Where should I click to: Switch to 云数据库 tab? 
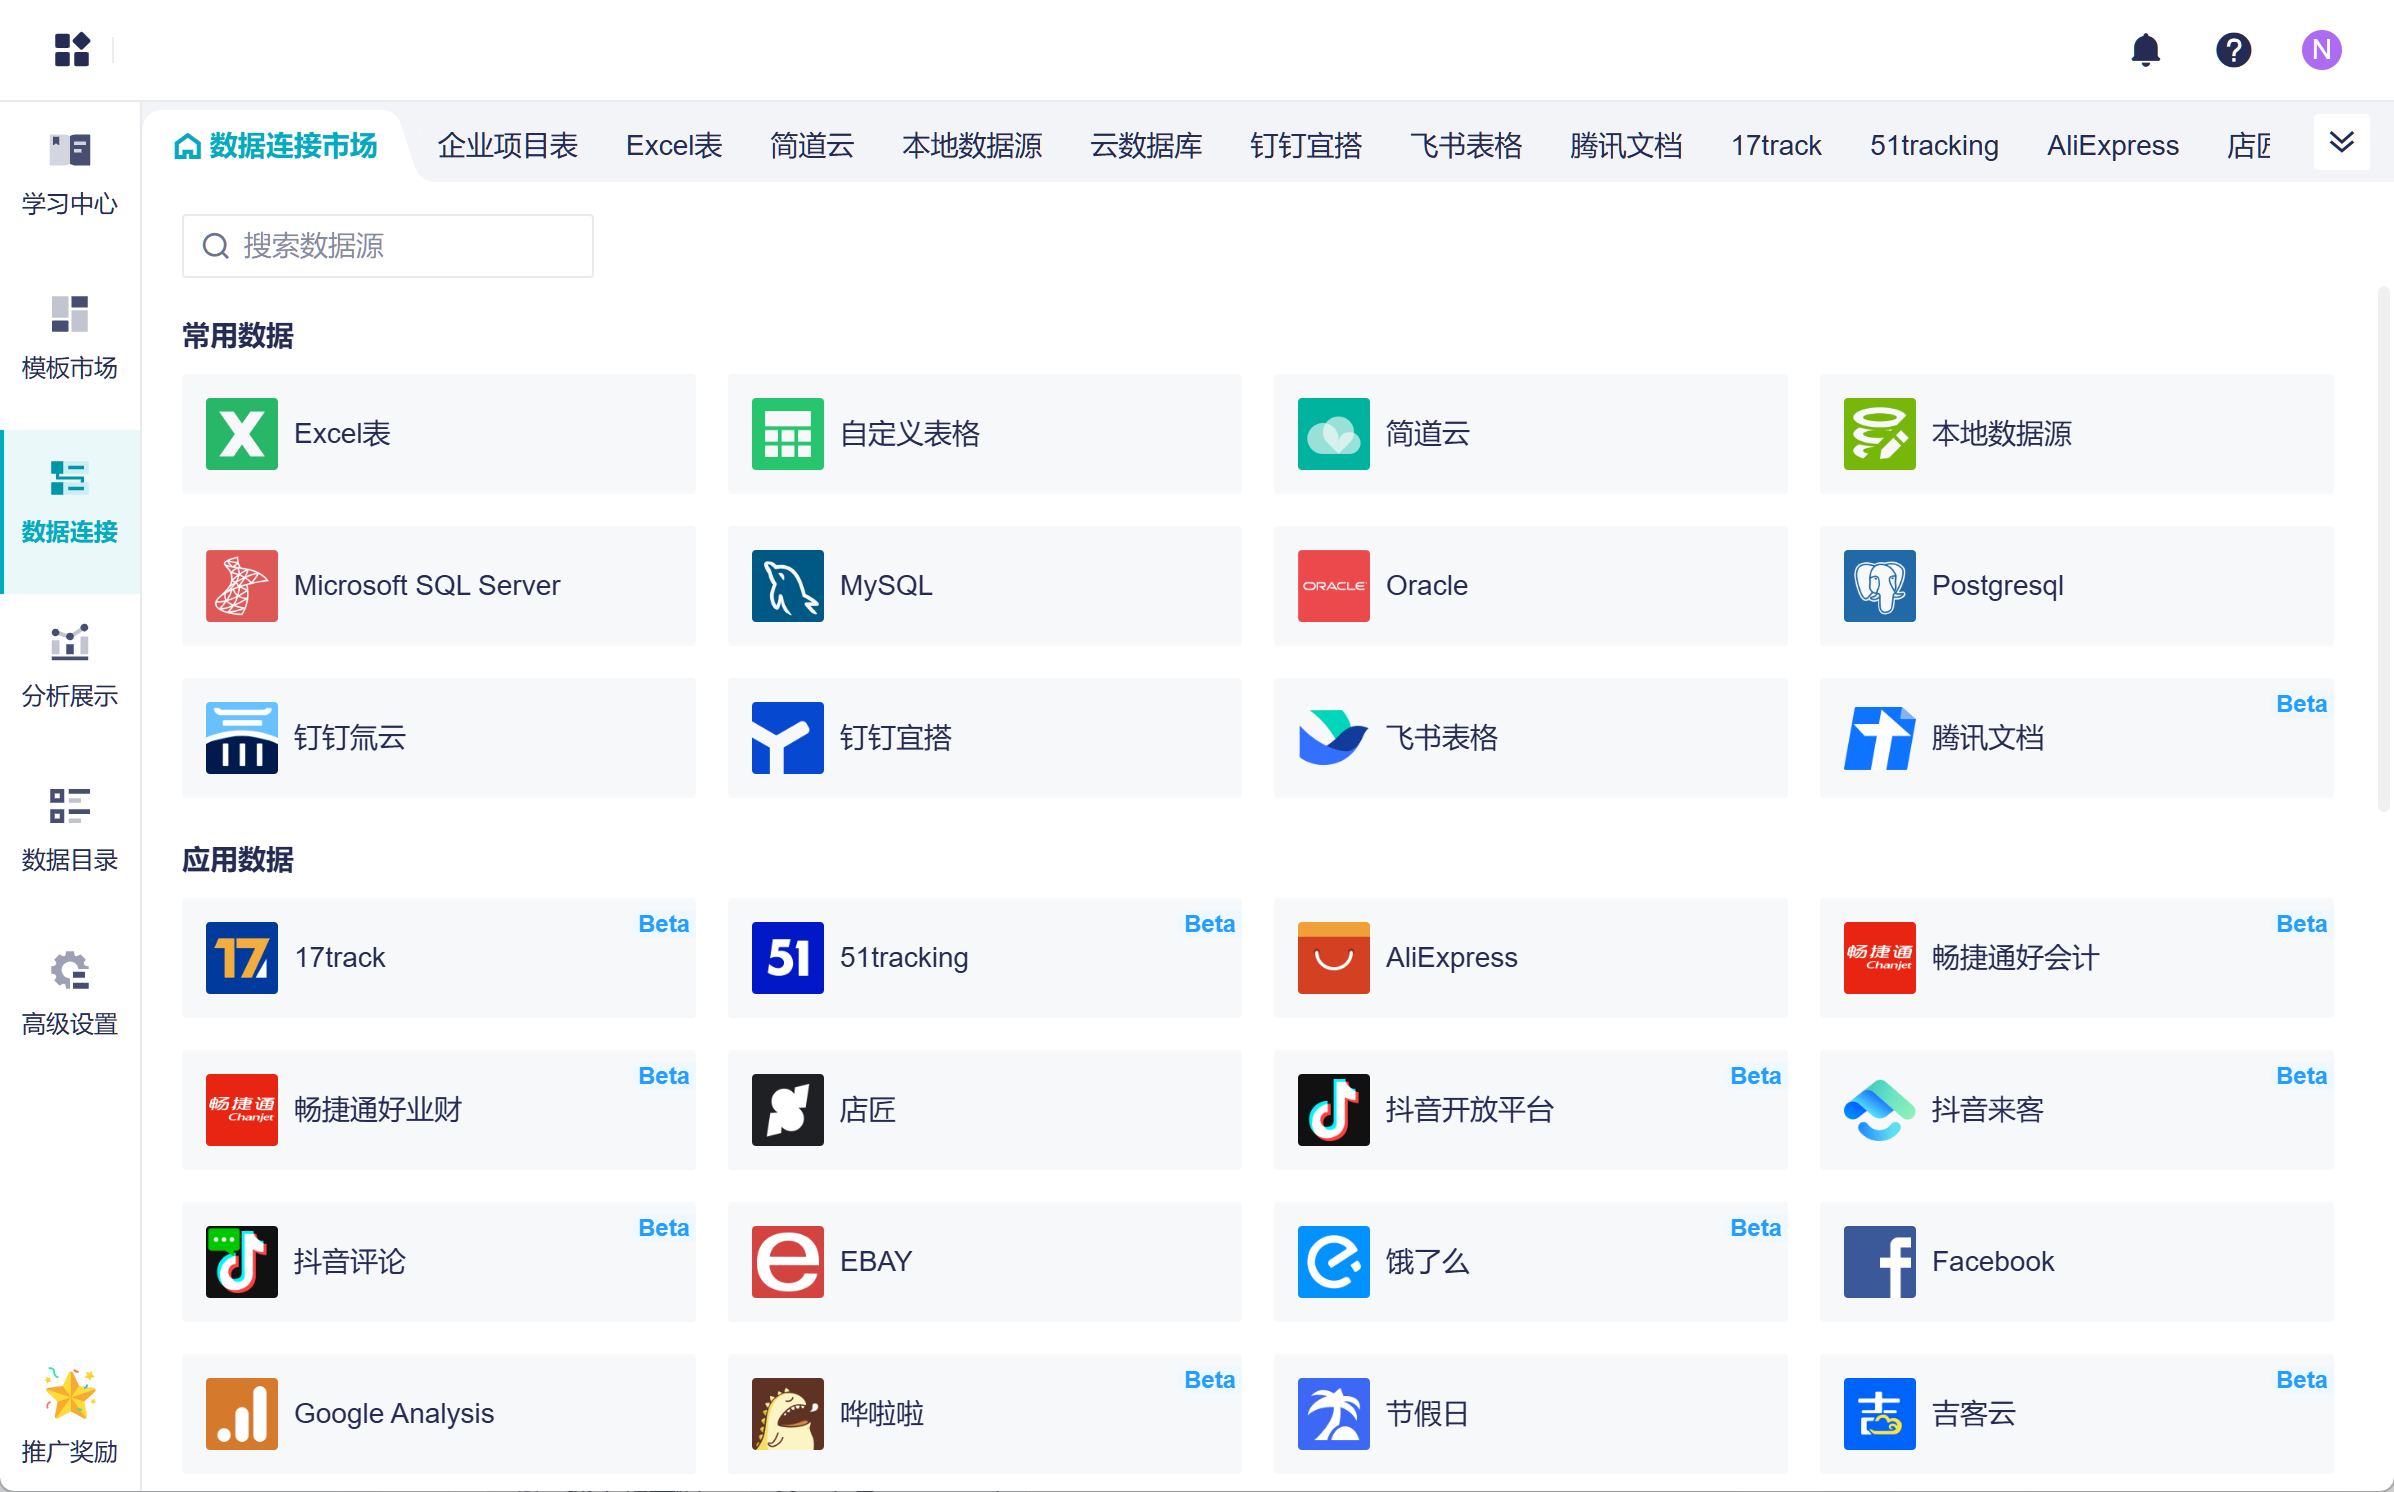point(1146,146)
